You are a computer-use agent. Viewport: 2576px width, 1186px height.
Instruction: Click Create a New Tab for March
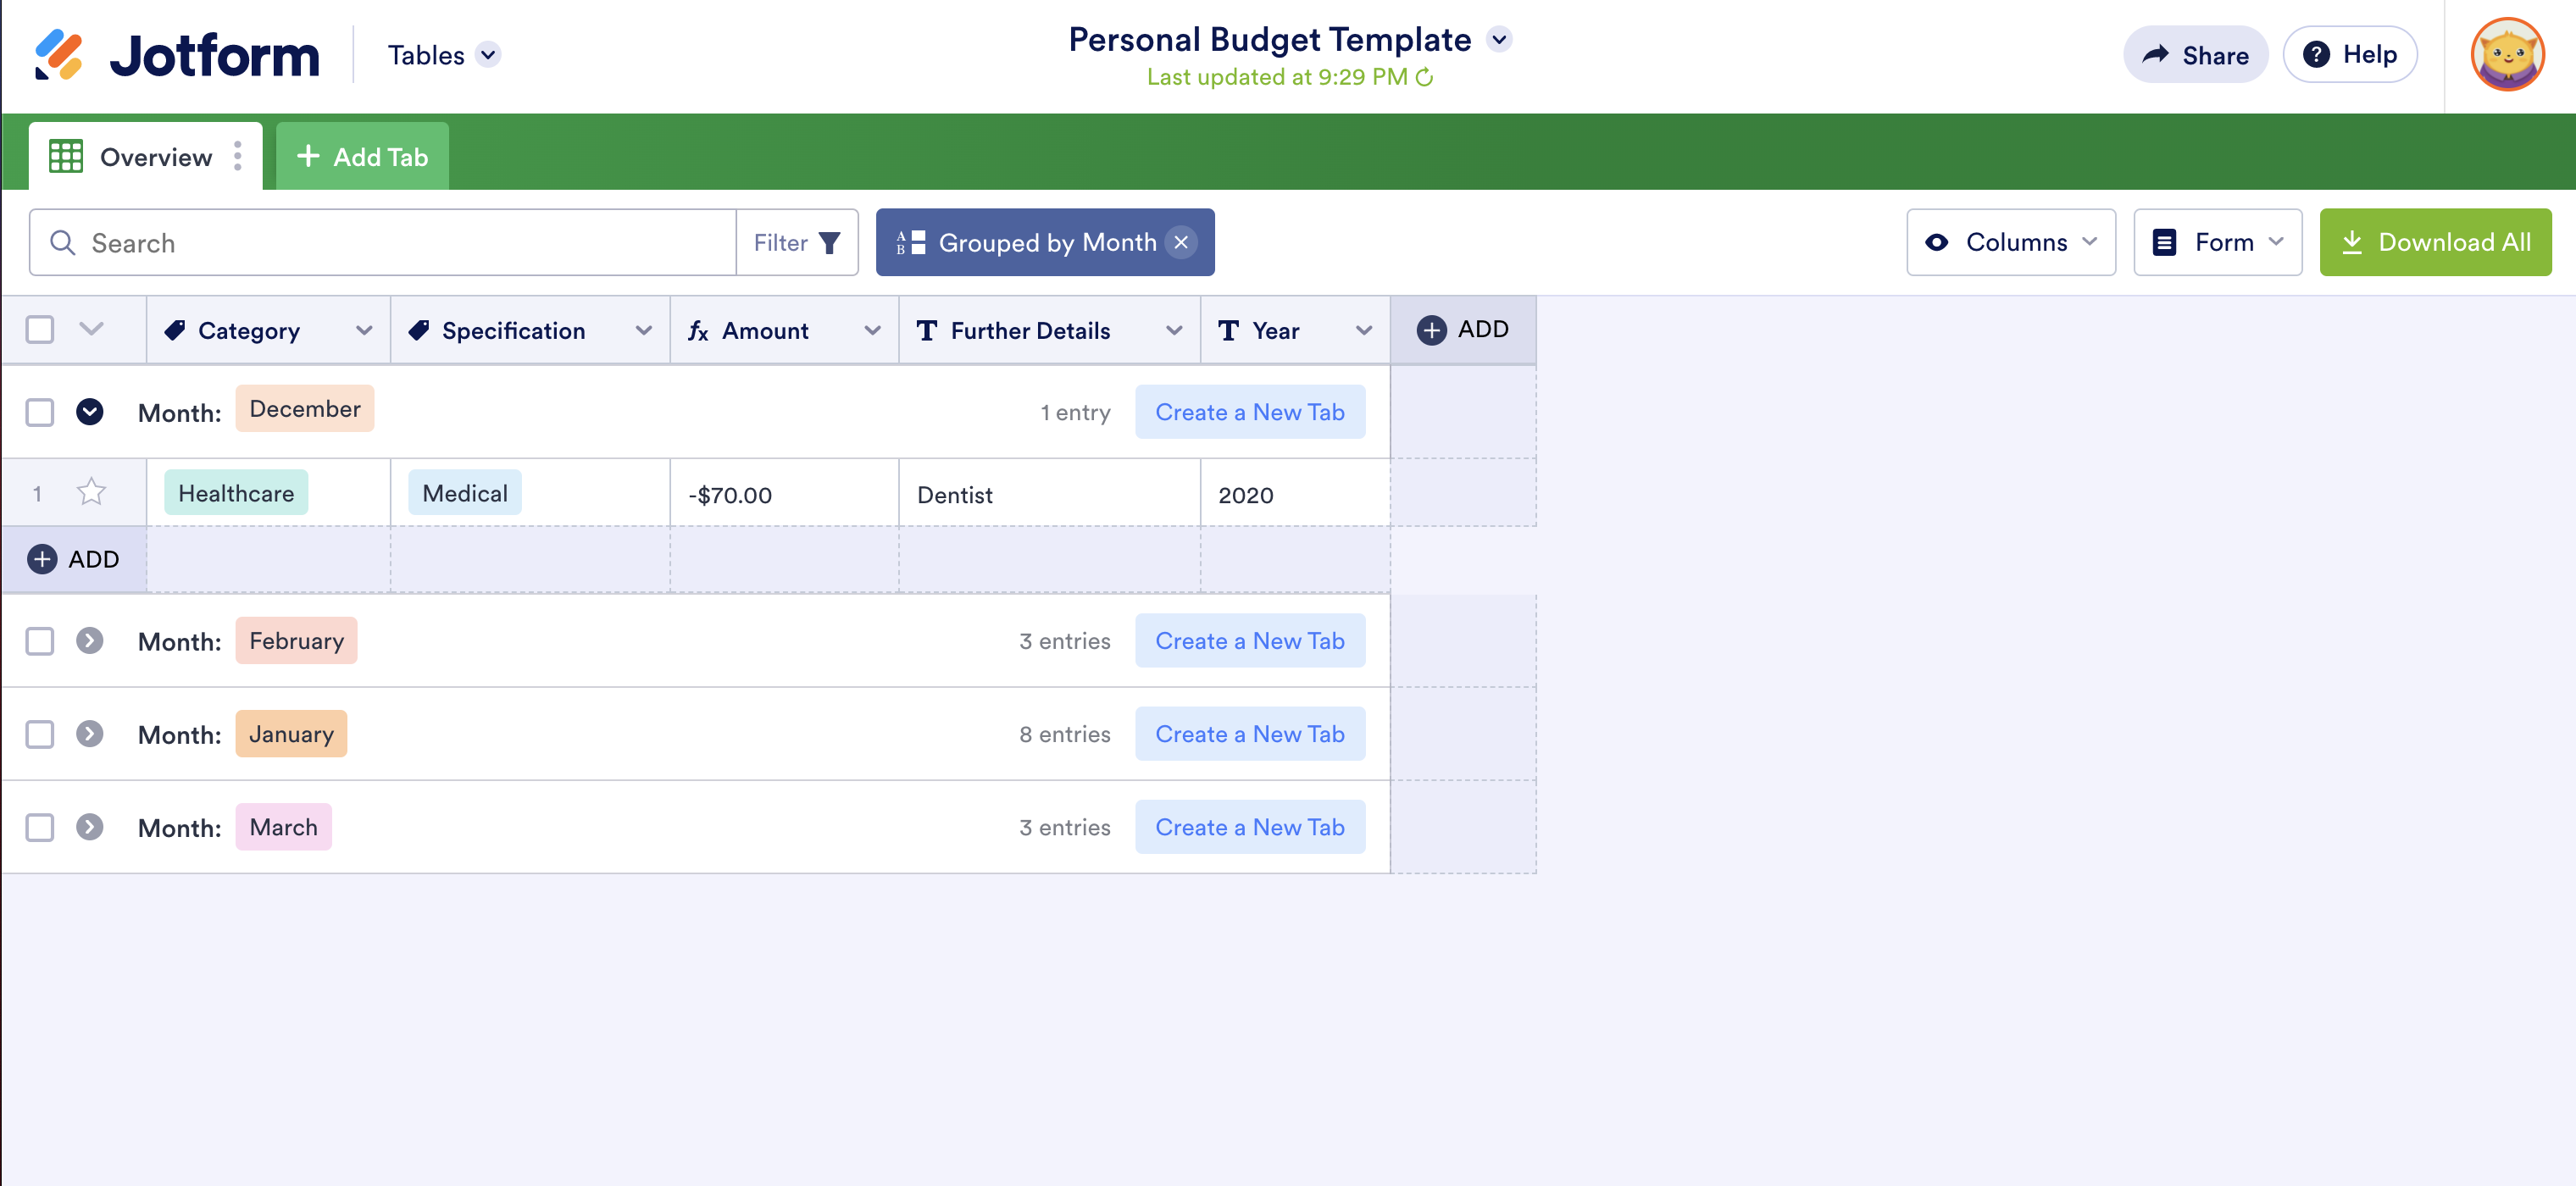pos(1249,827)
